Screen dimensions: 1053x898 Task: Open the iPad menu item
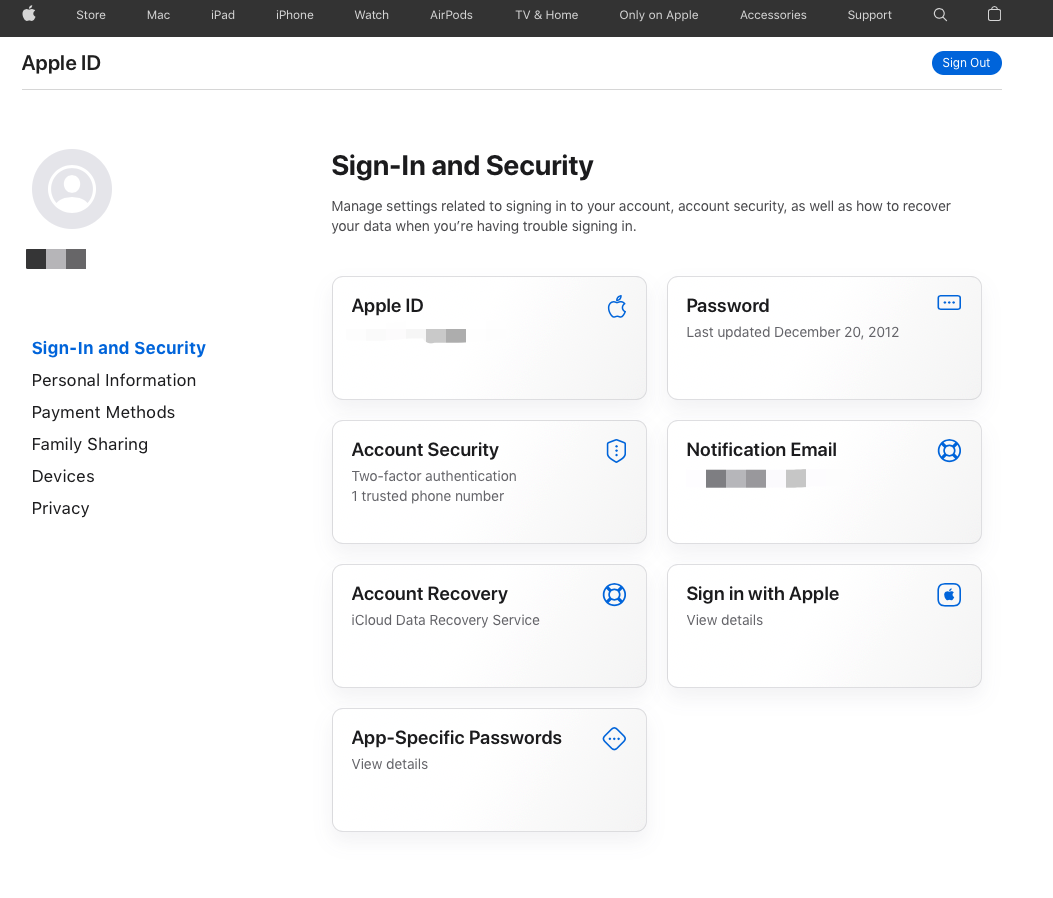pos(223,15)
